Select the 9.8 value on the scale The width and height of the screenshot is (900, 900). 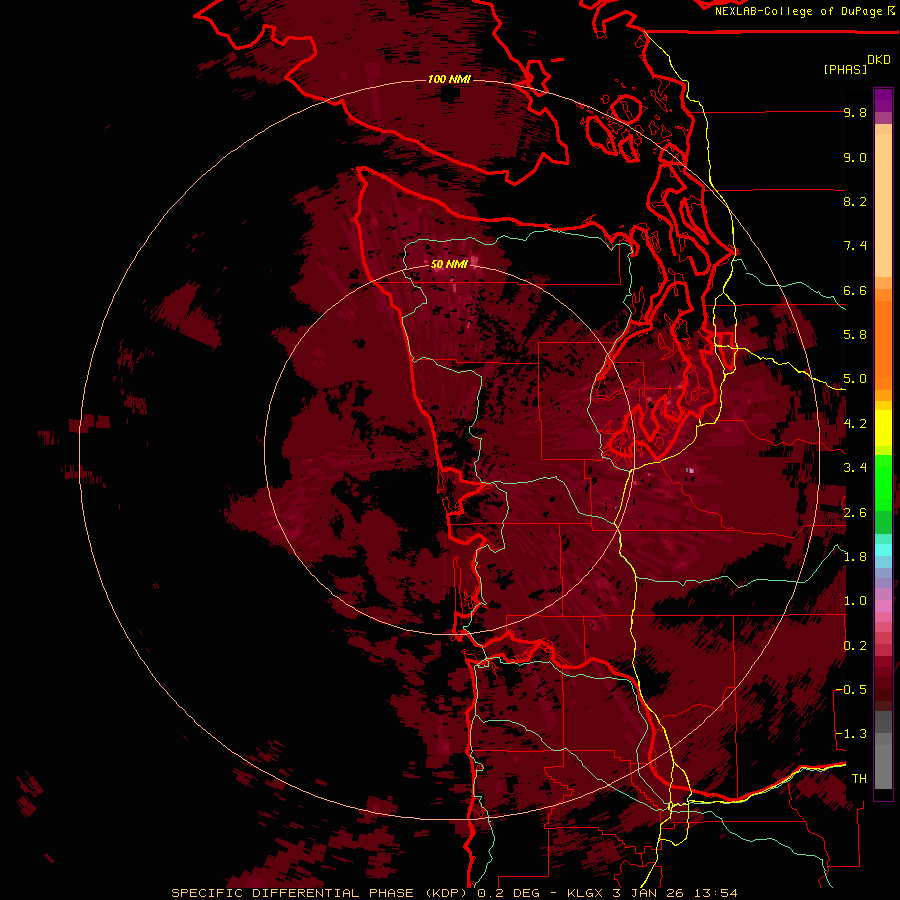pos(855,112)
